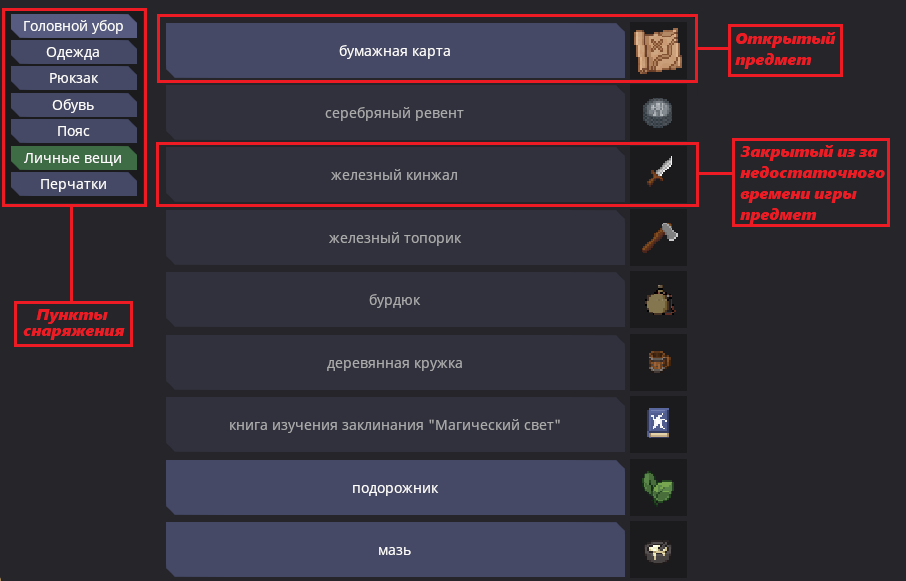Select the подорожник item button
906x581 pixels.
pyautogui.click(x=395, y=488)
